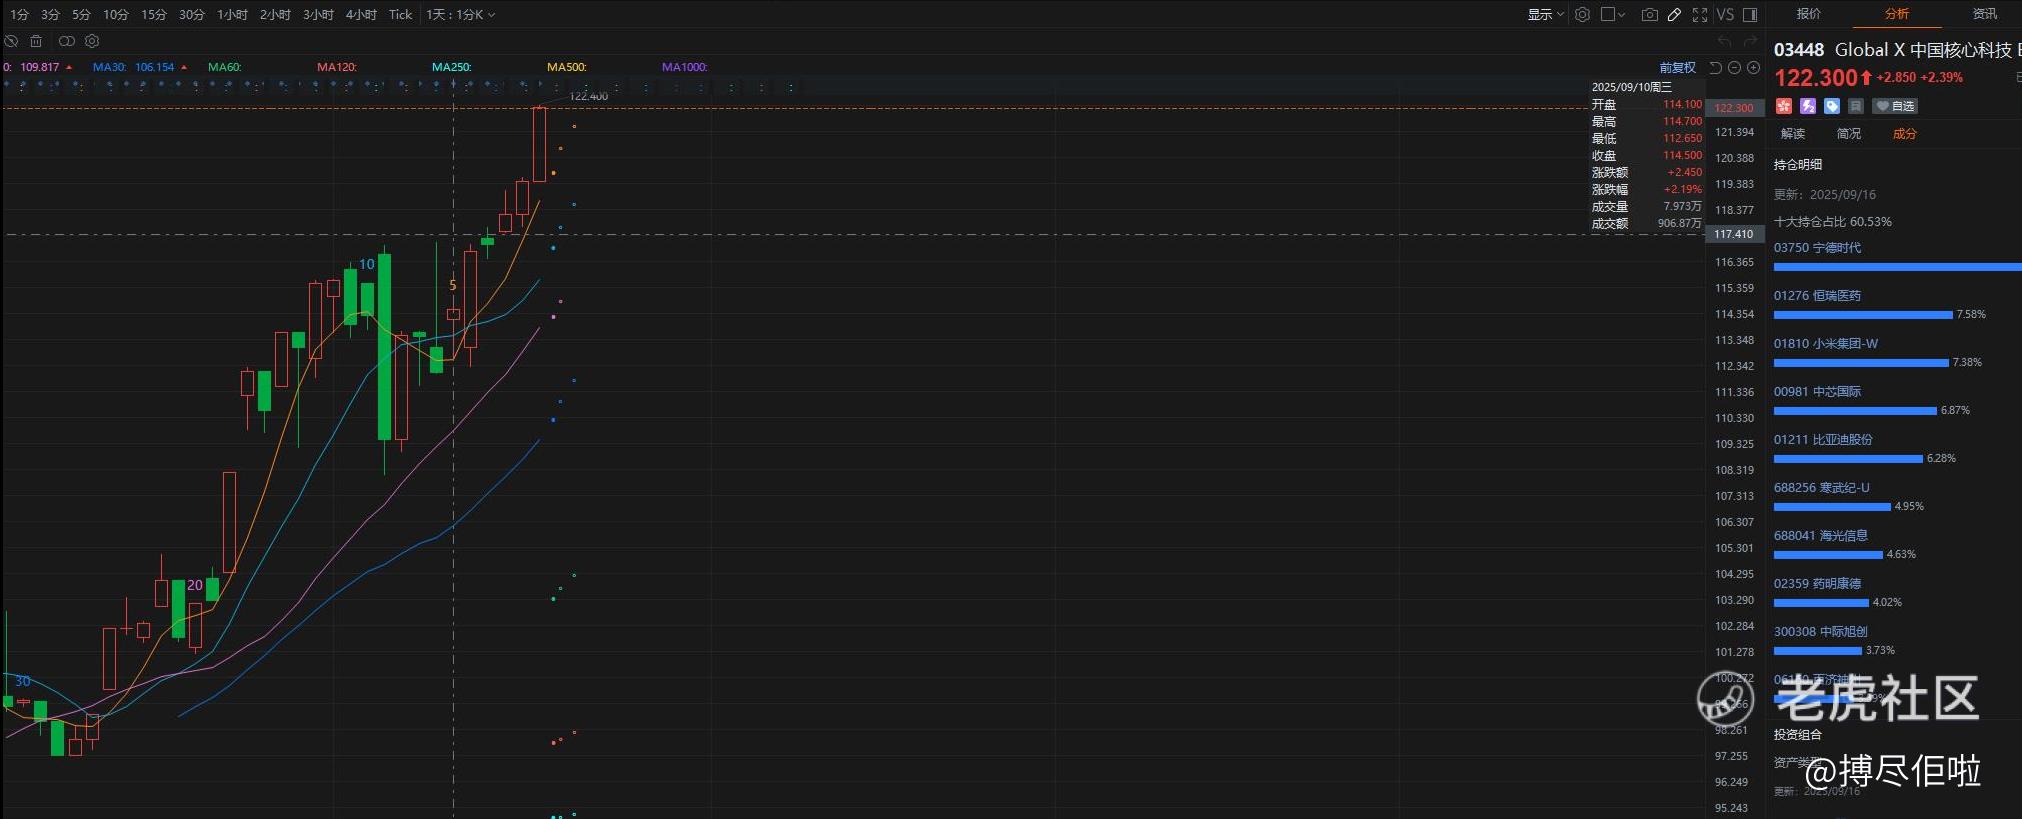
Task: Expand the layout dropdown chevron
Action: click(x=1621, y=14)
